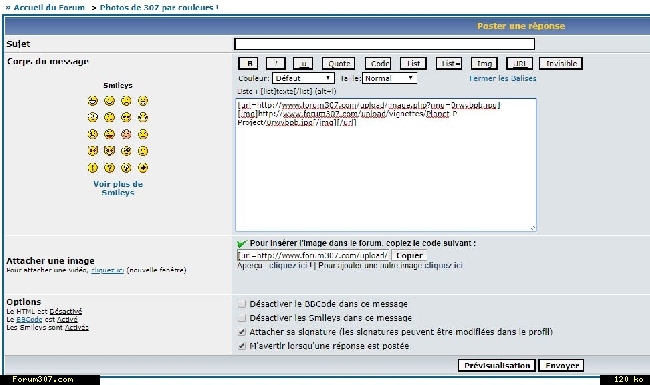Insert the arrow smiley

tap(143, 168)
